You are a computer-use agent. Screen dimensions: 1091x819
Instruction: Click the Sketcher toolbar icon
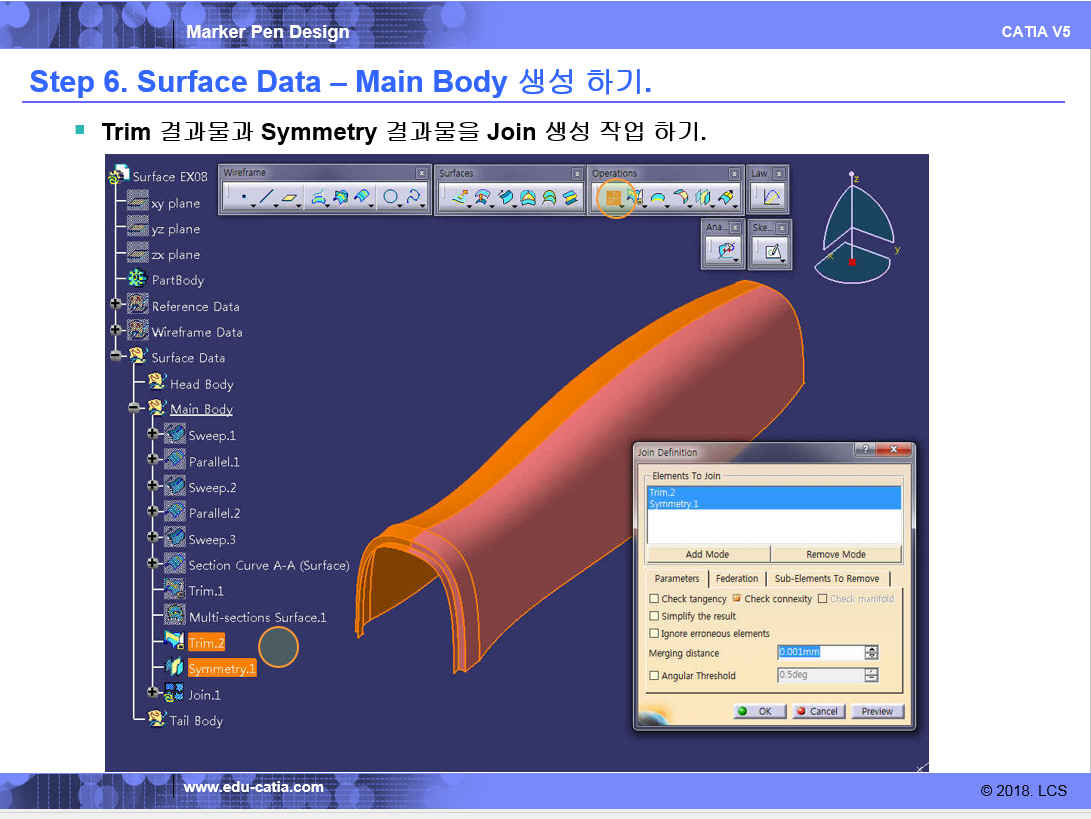[771, 252]
